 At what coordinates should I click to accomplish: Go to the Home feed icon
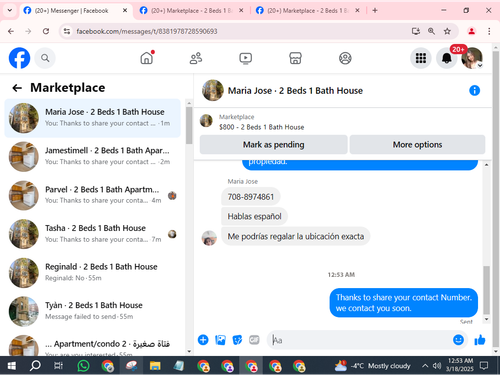click(x=147, y=58)
